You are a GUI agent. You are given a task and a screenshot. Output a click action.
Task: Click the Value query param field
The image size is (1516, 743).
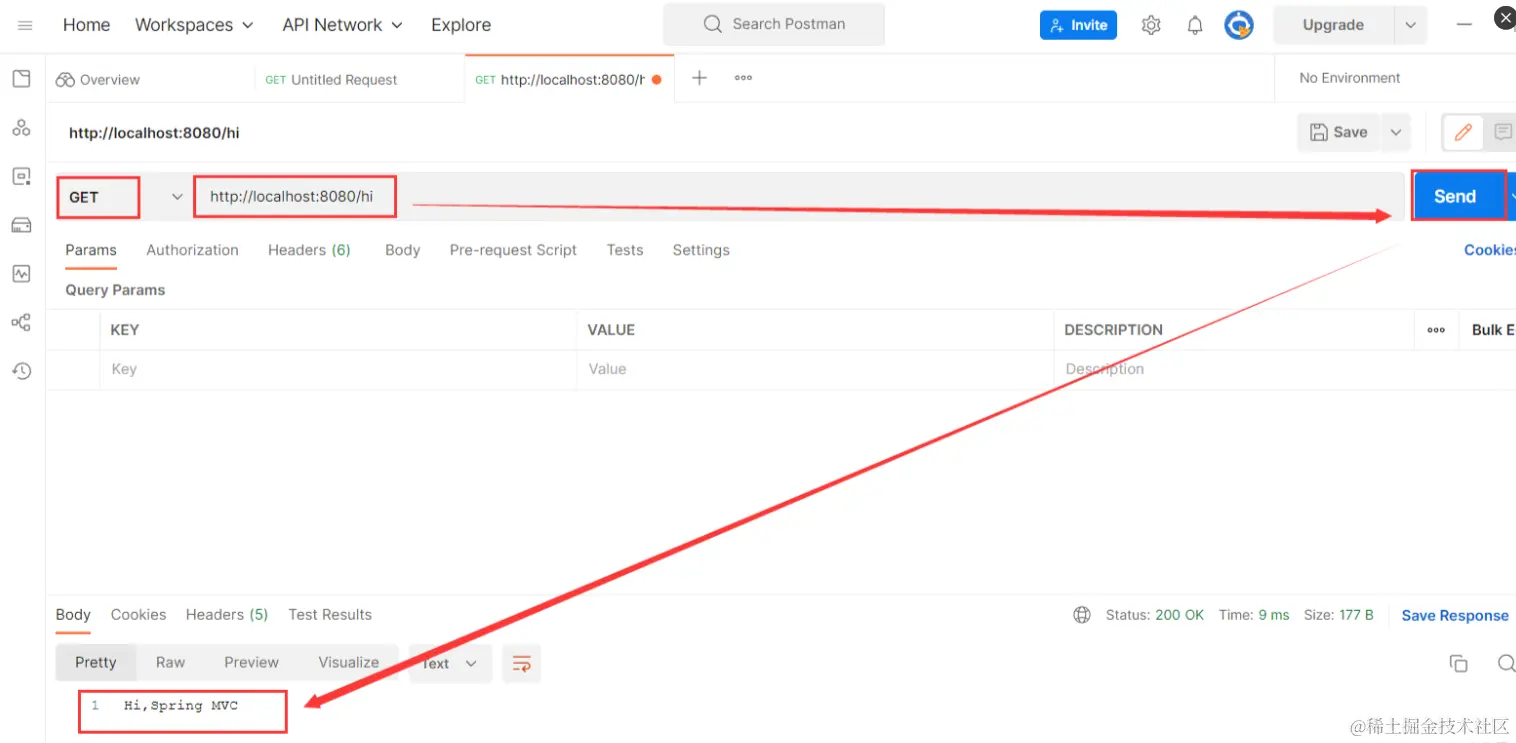815,369
